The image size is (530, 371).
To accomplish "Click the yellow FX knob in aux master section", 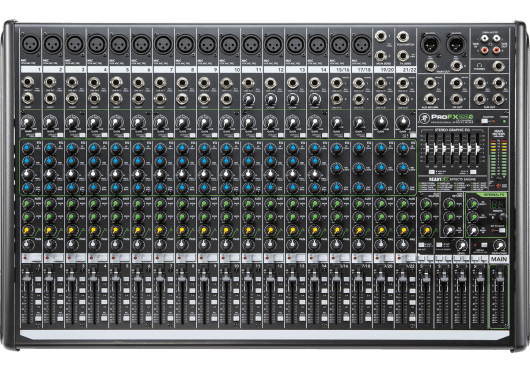I will [427, 230].
